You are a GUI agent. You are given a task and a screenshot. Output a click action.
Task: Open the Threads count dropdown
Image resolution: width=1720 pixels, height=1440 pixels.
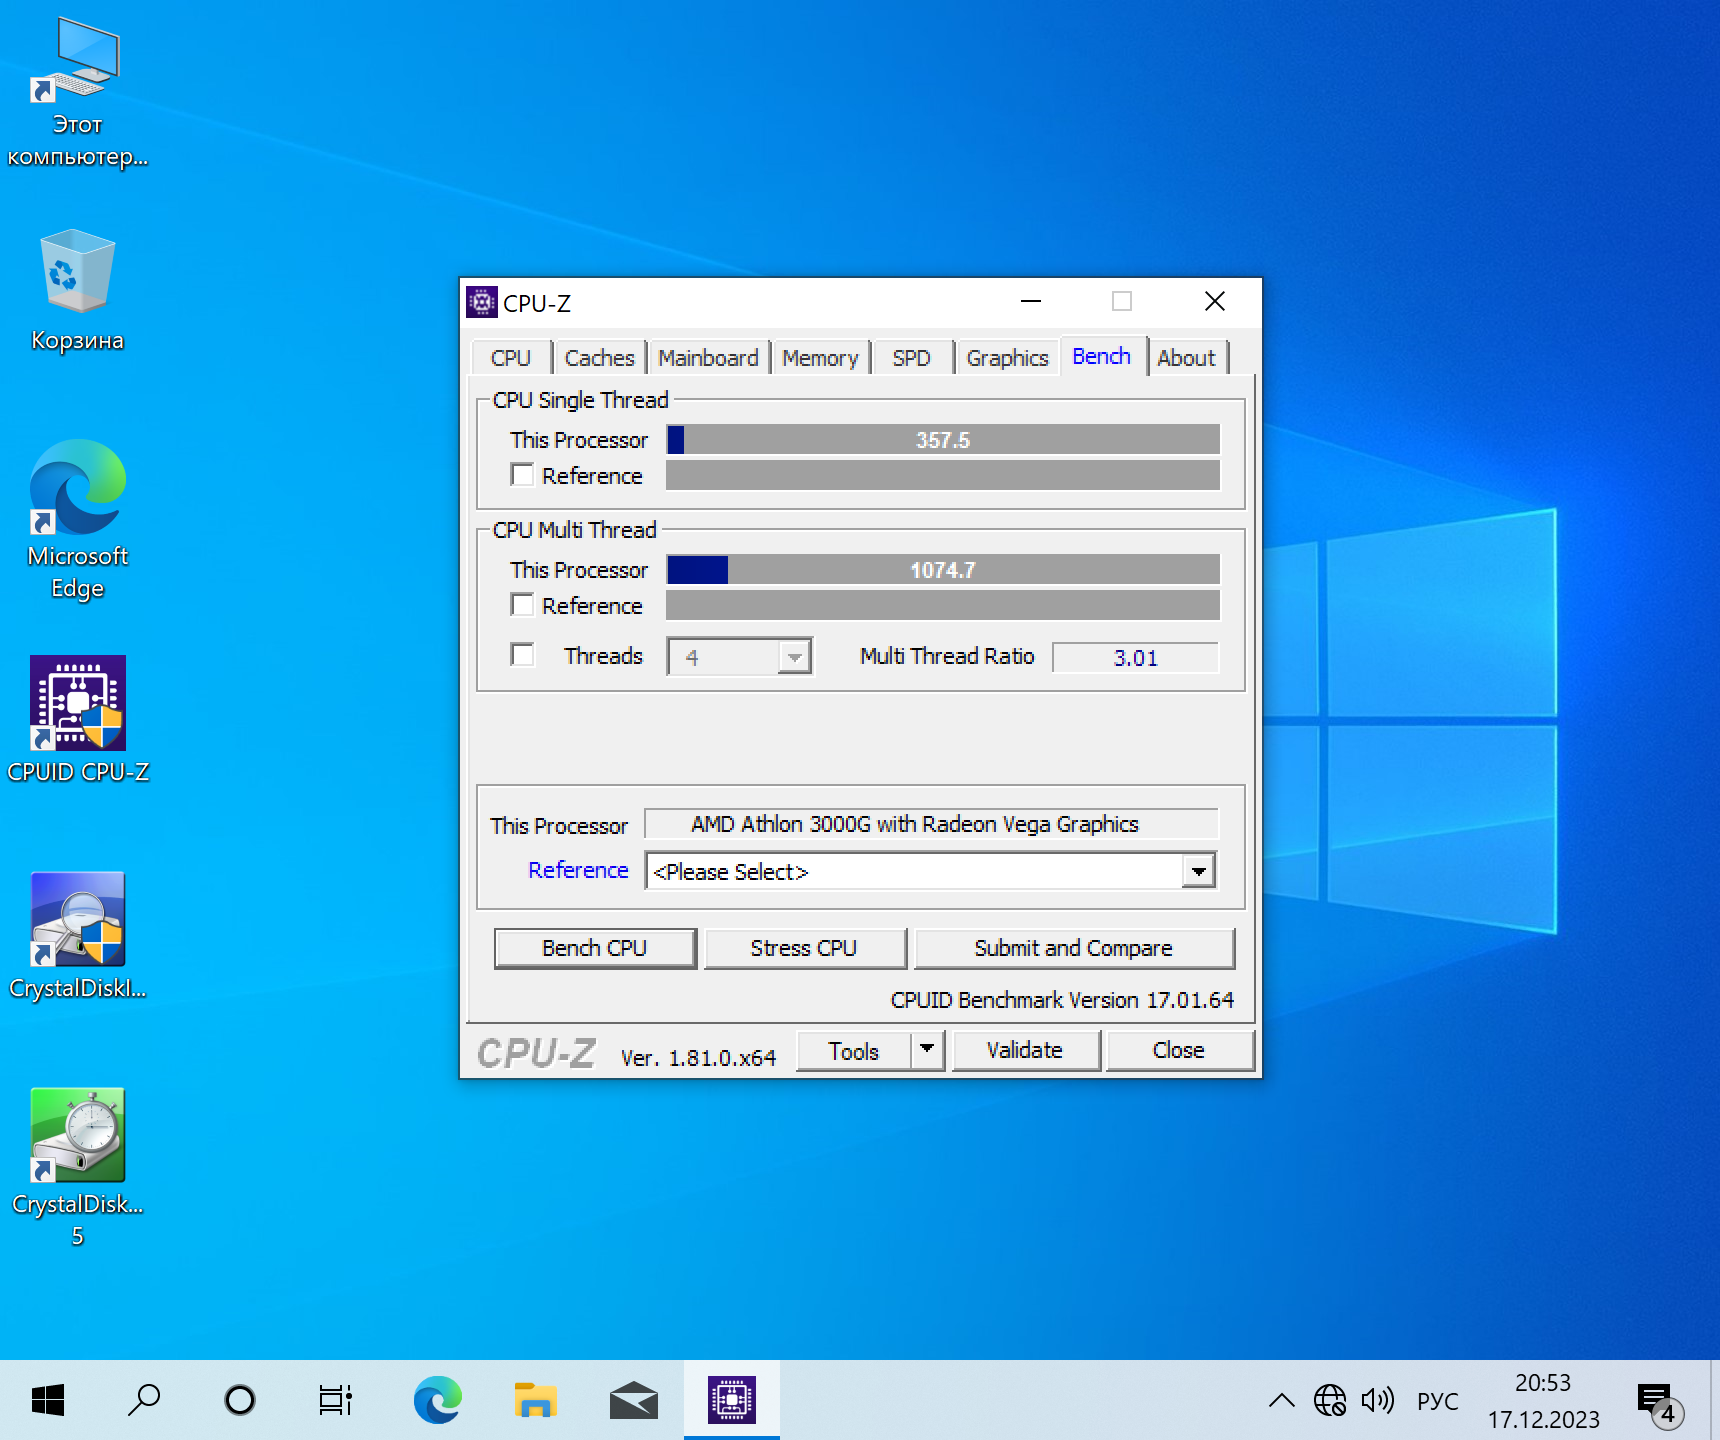click(x=794, y=657)
